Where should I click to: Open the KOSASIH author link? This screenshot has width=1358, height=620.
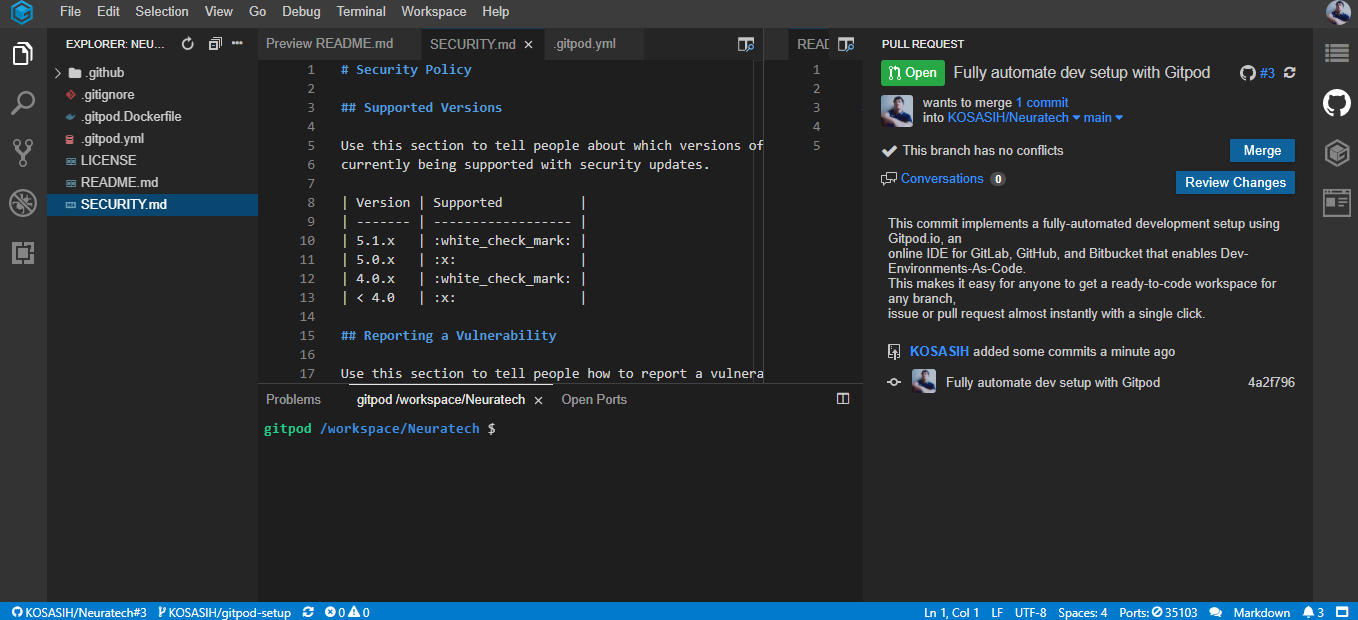939,351
